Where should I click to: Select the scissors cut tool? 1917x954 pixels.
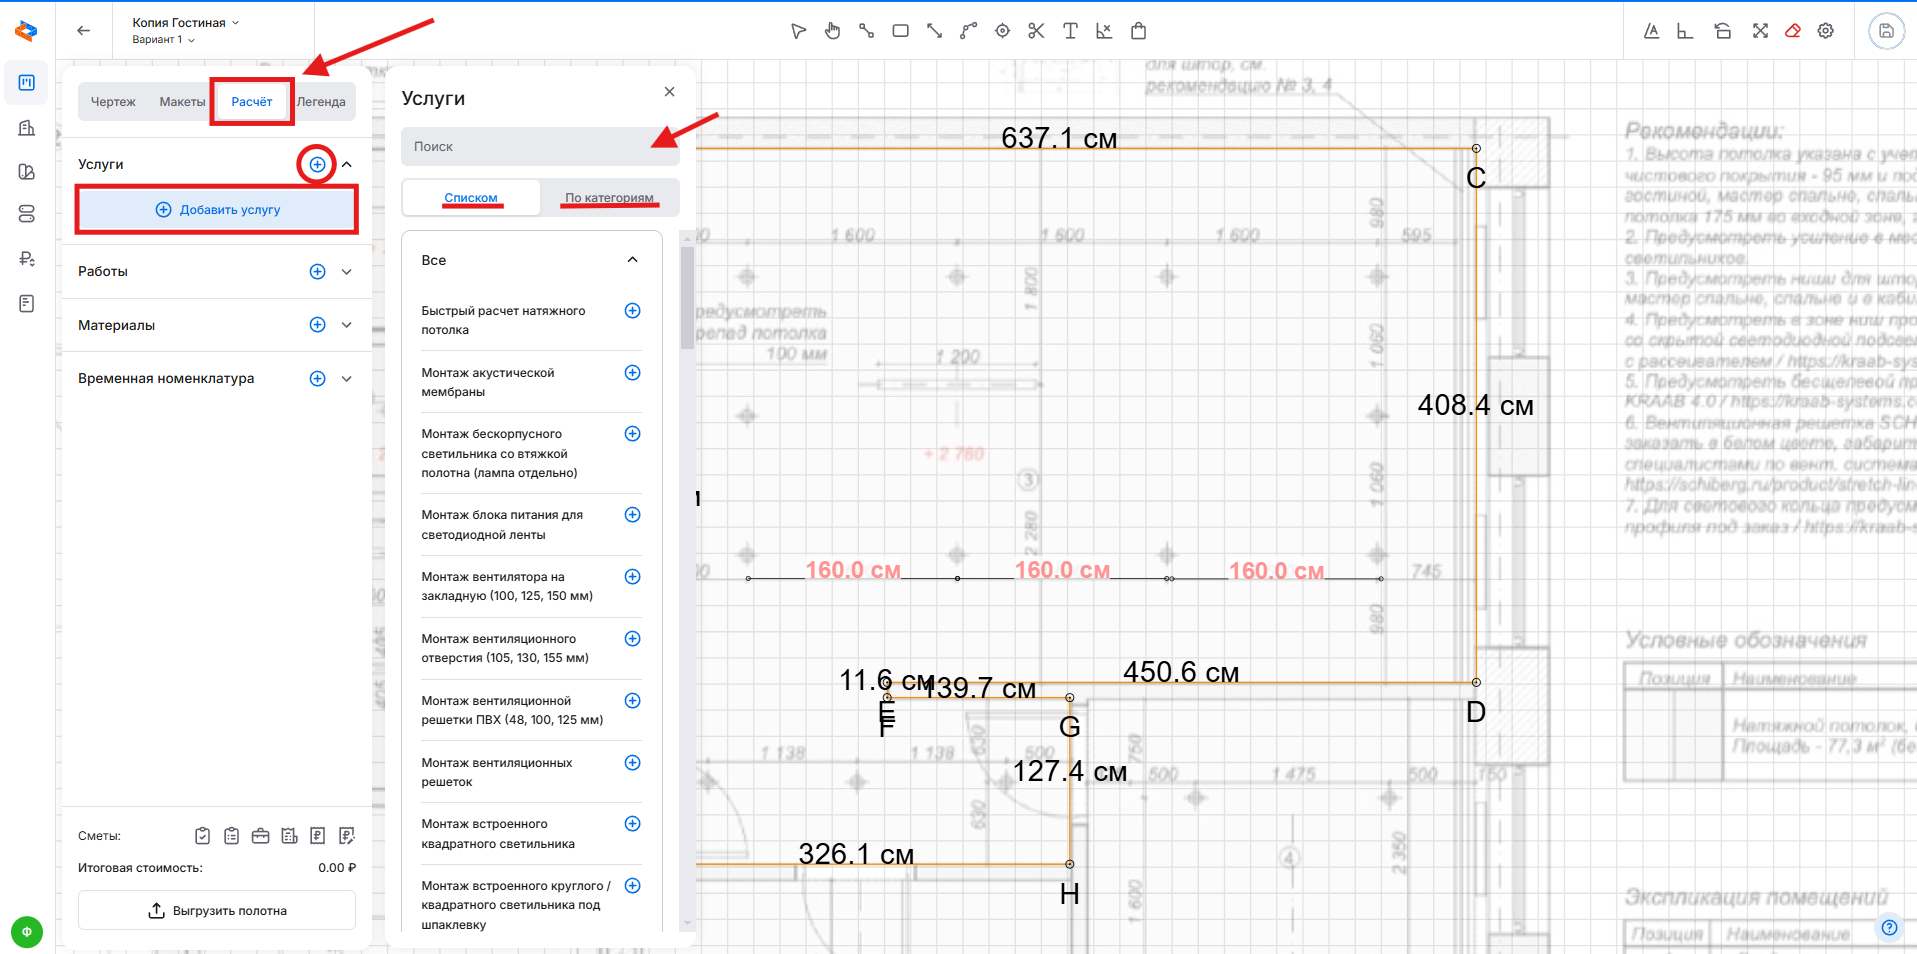coord(1036,31)
